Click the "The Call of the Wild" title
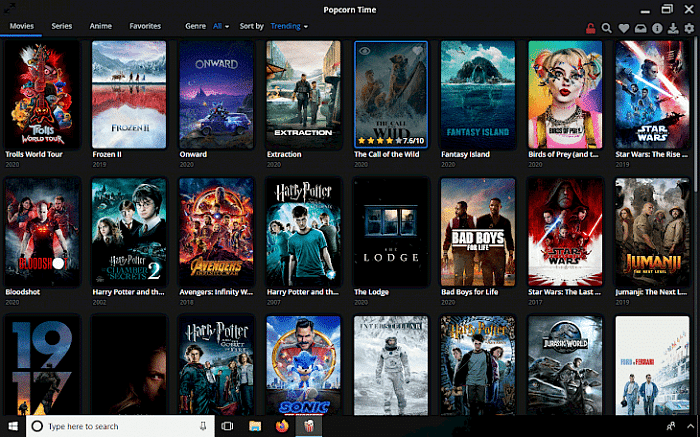700x437 pixels. (x=387, y=154)
